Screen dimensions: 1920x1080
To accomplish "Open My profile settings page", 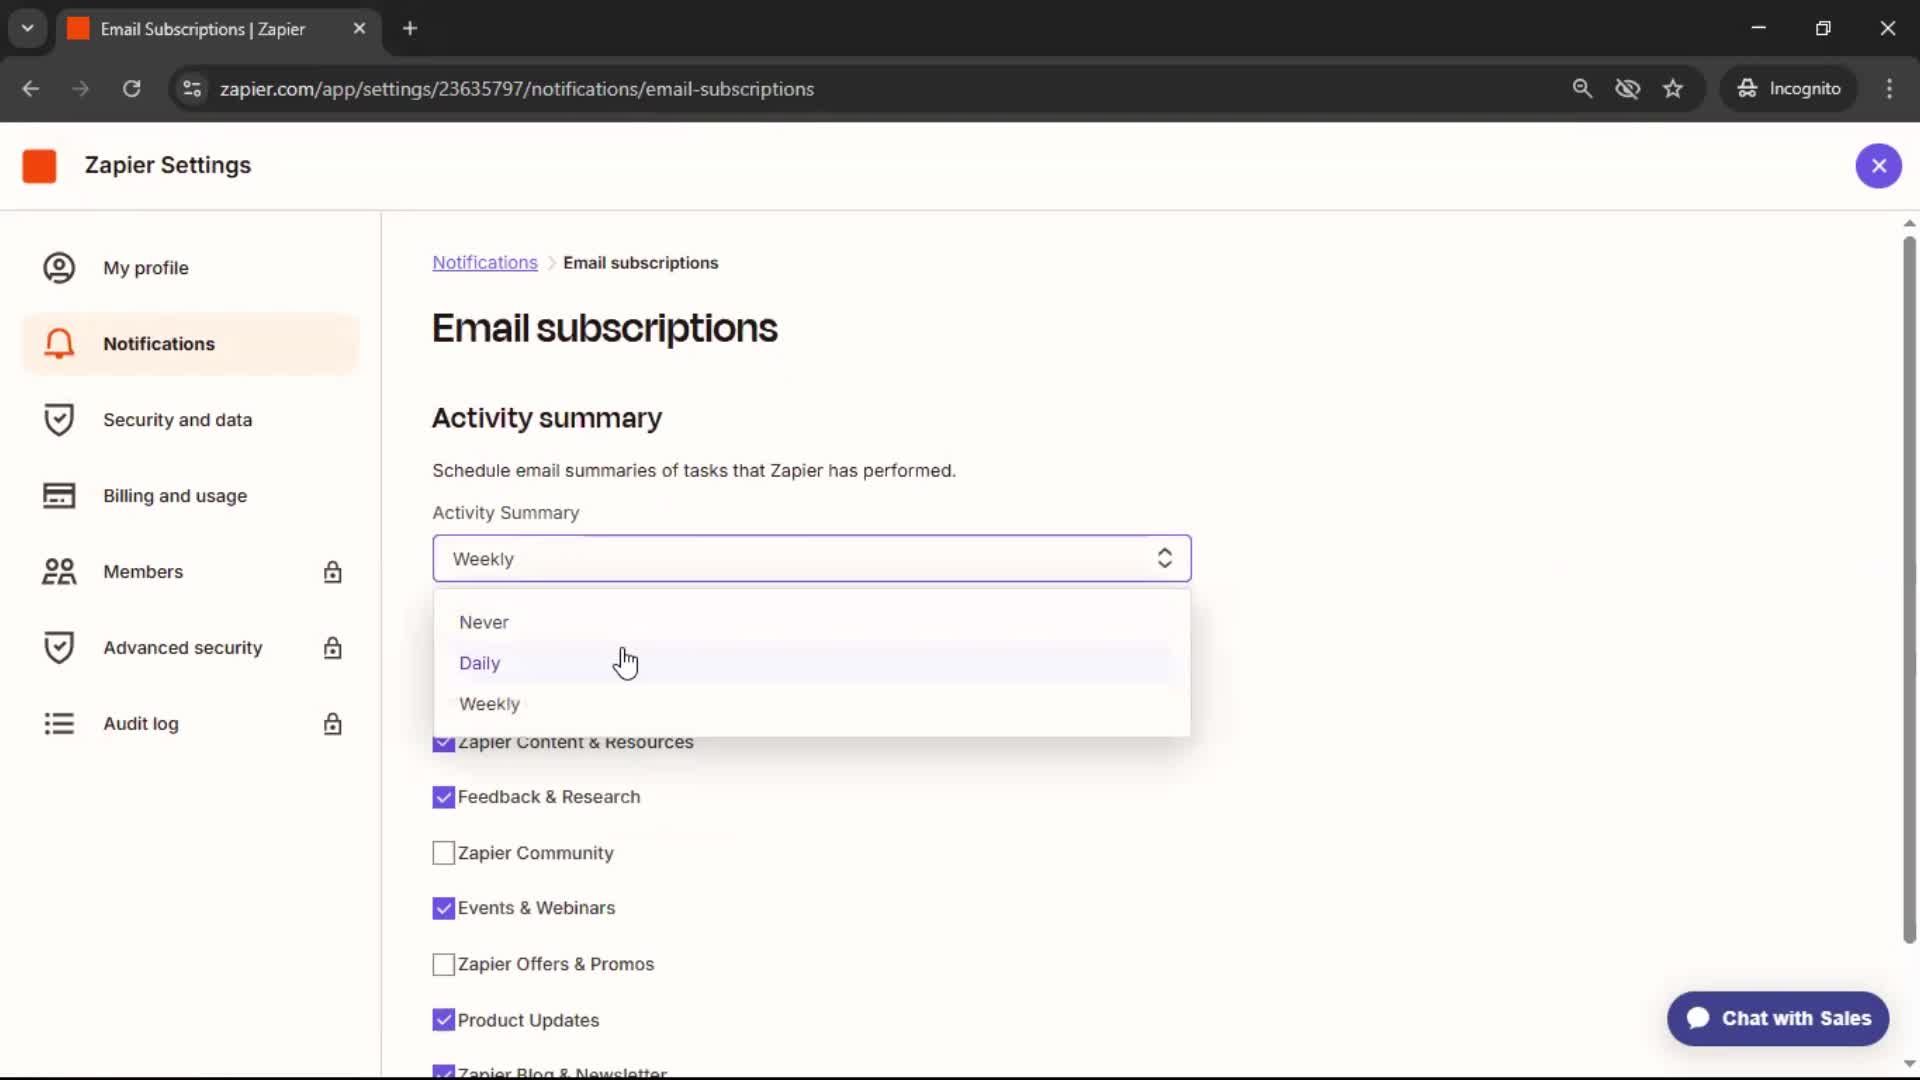I will coord(190,268).
